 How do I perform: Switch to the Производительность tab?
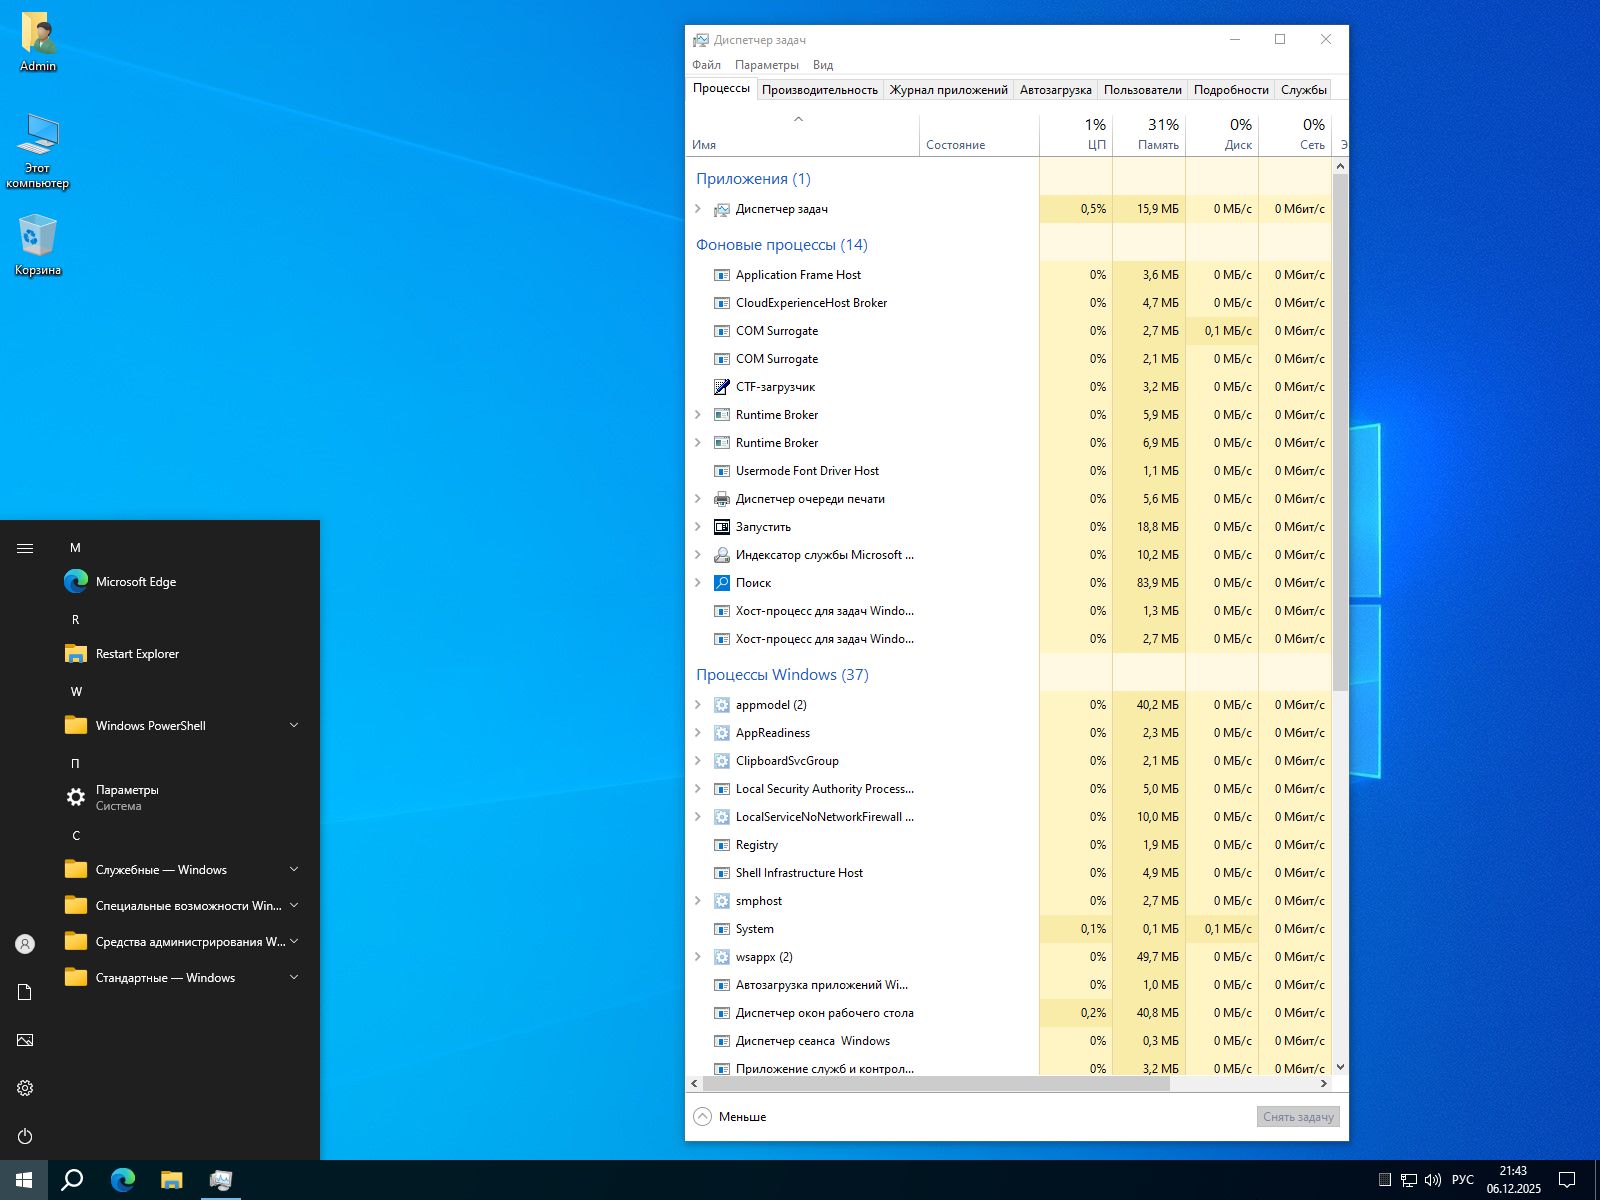click(819, 90)
